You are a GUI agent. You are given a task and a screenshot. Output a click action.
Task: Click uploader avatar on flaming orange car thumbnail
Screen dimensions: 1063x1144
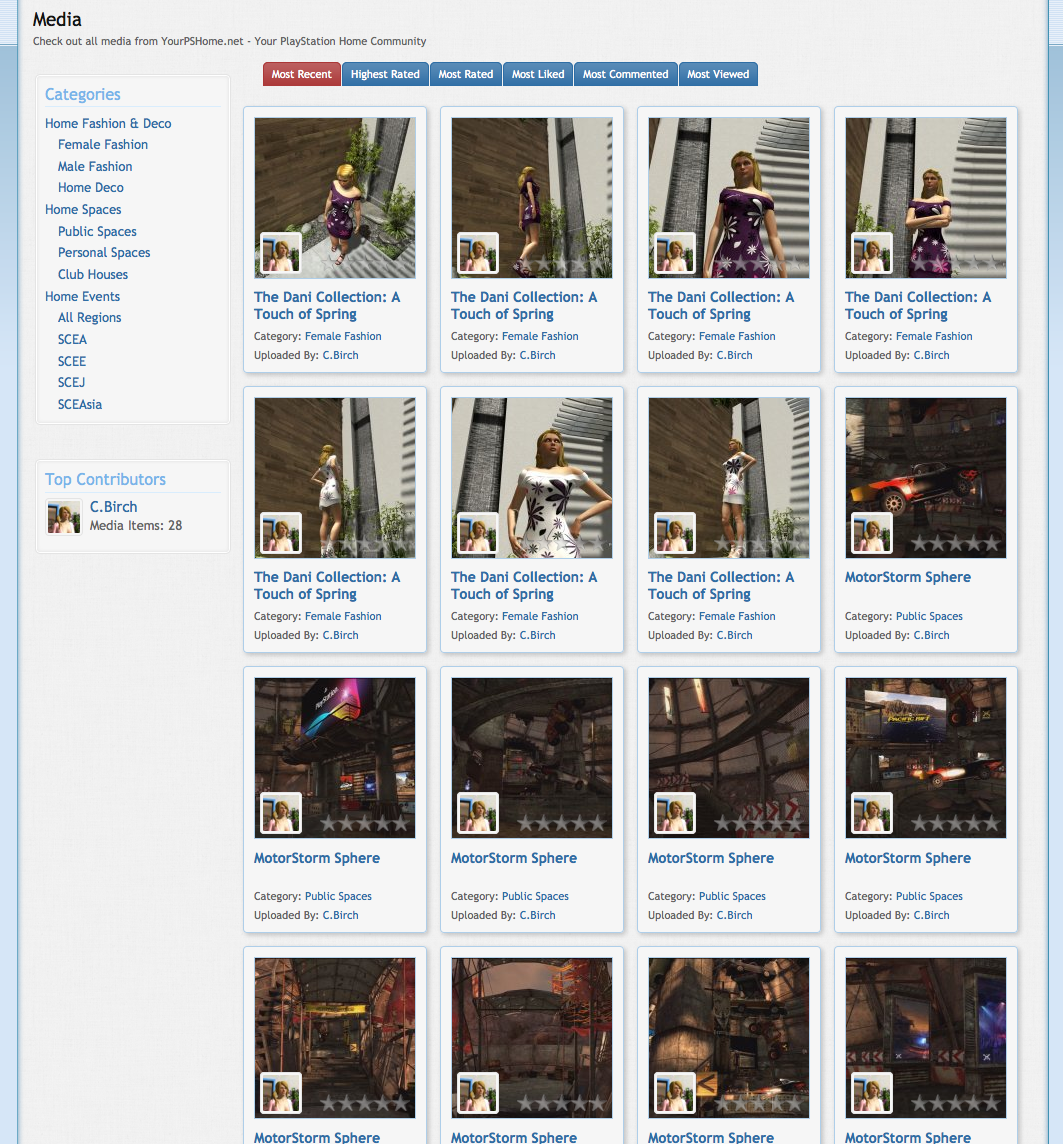click(872, 533)
